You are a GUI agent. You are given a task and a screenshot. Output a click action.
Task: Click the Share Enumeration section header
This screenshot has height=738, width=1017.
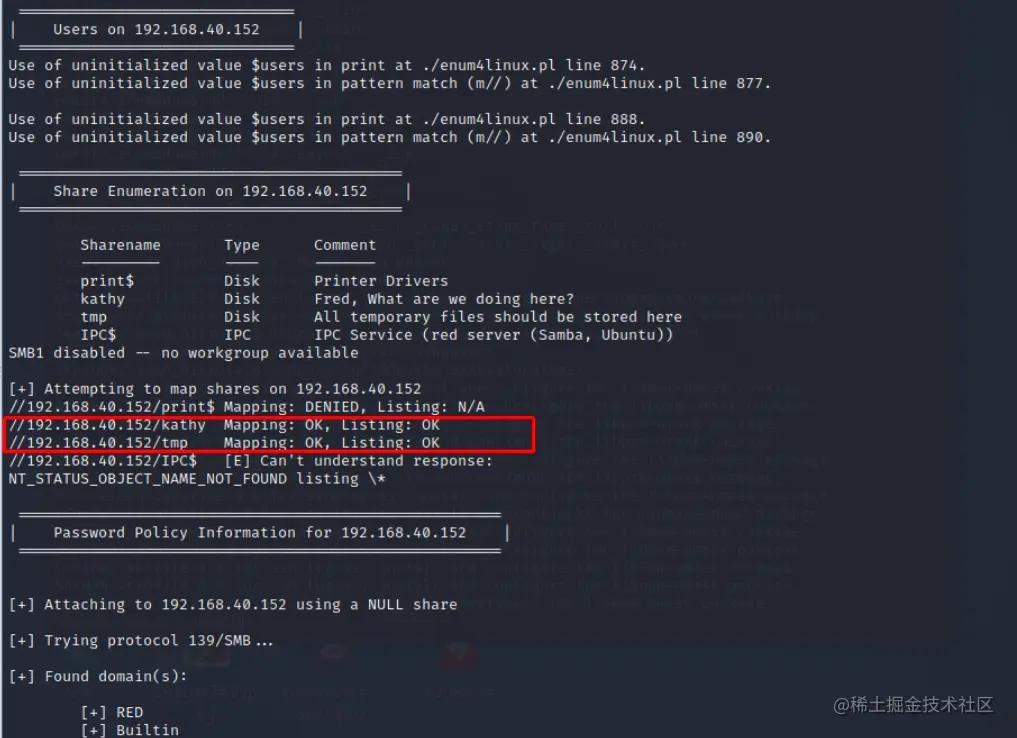[210, 191]
